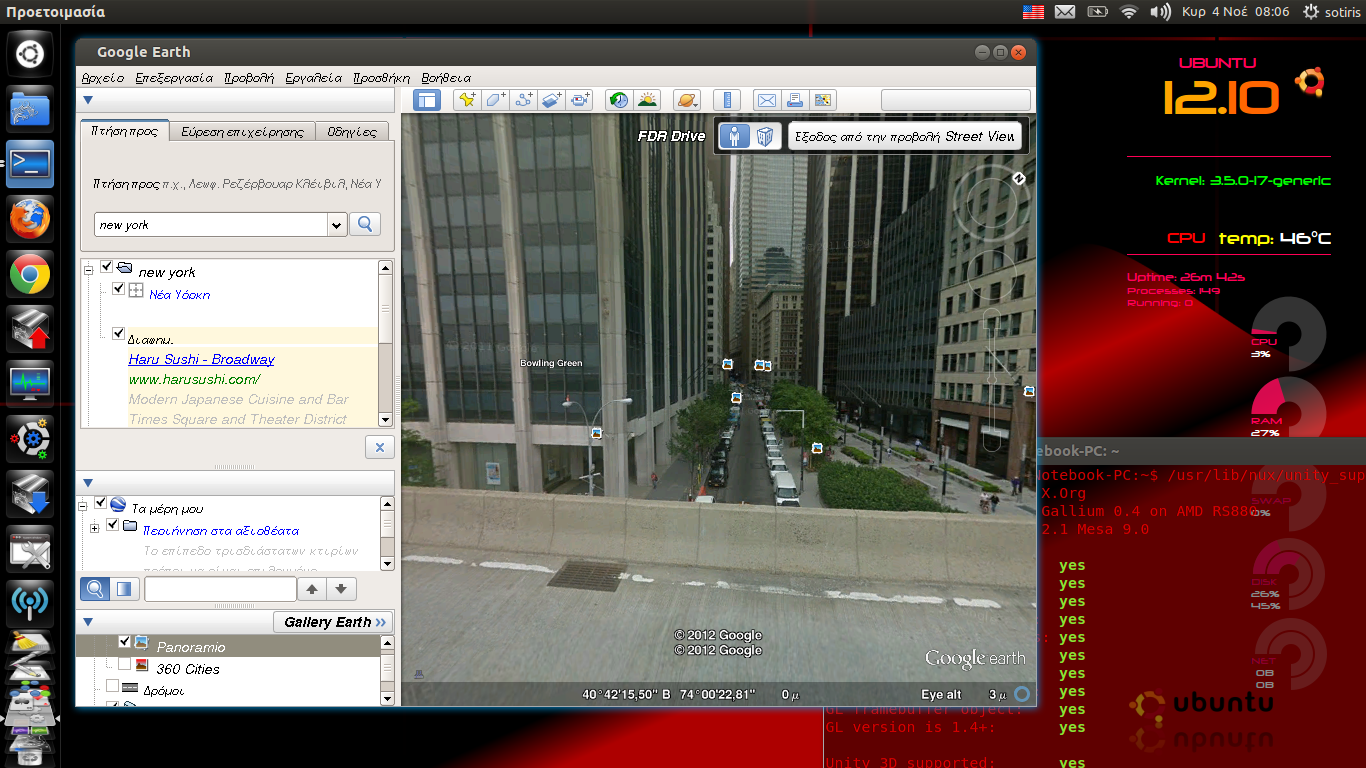Open the Ubuntu Dash home button

pos(30,53)
